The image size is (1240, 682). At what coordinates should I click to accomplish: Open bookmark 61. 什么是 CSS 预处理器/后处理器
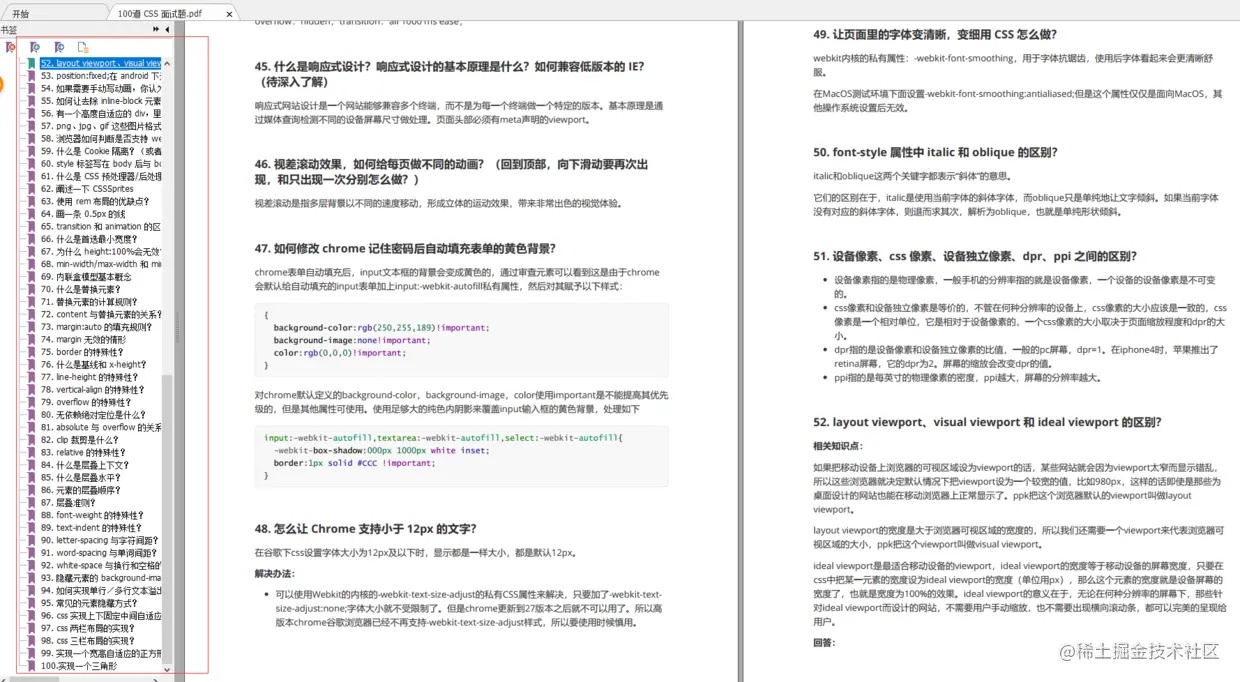[101, 176]
